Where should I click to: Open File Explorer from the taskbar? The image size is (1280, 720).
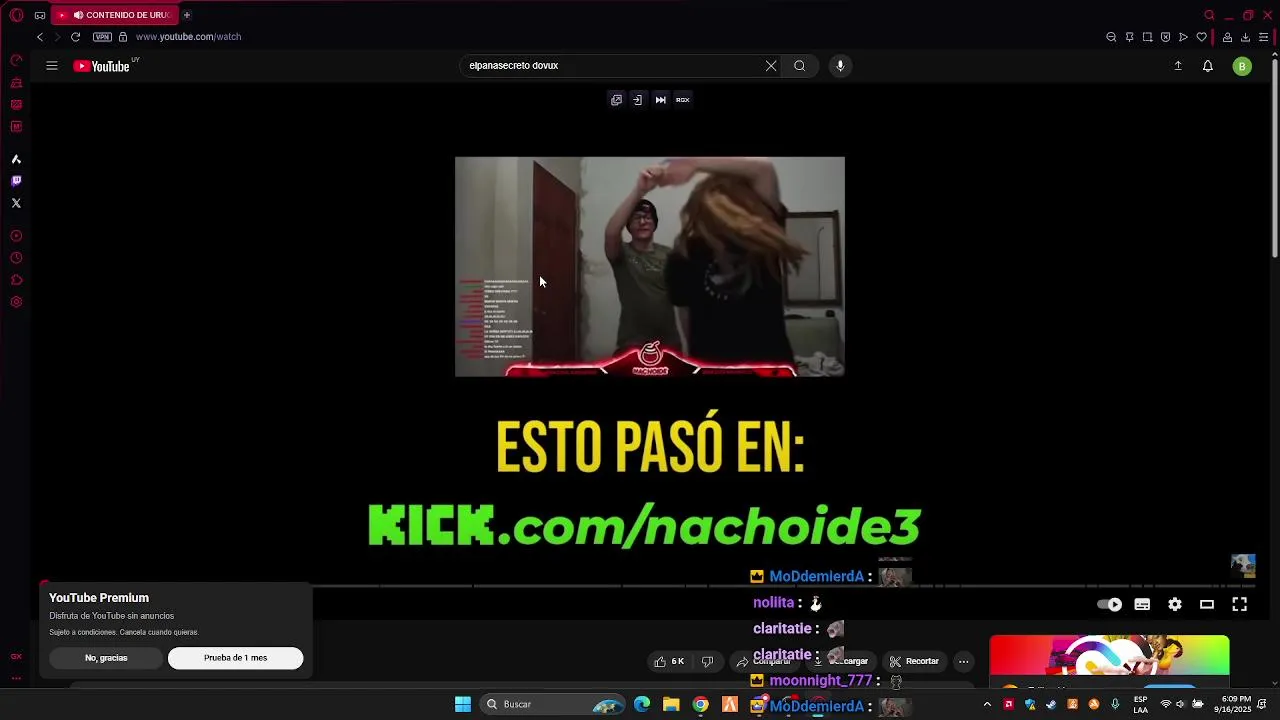[x=671, y=704]
